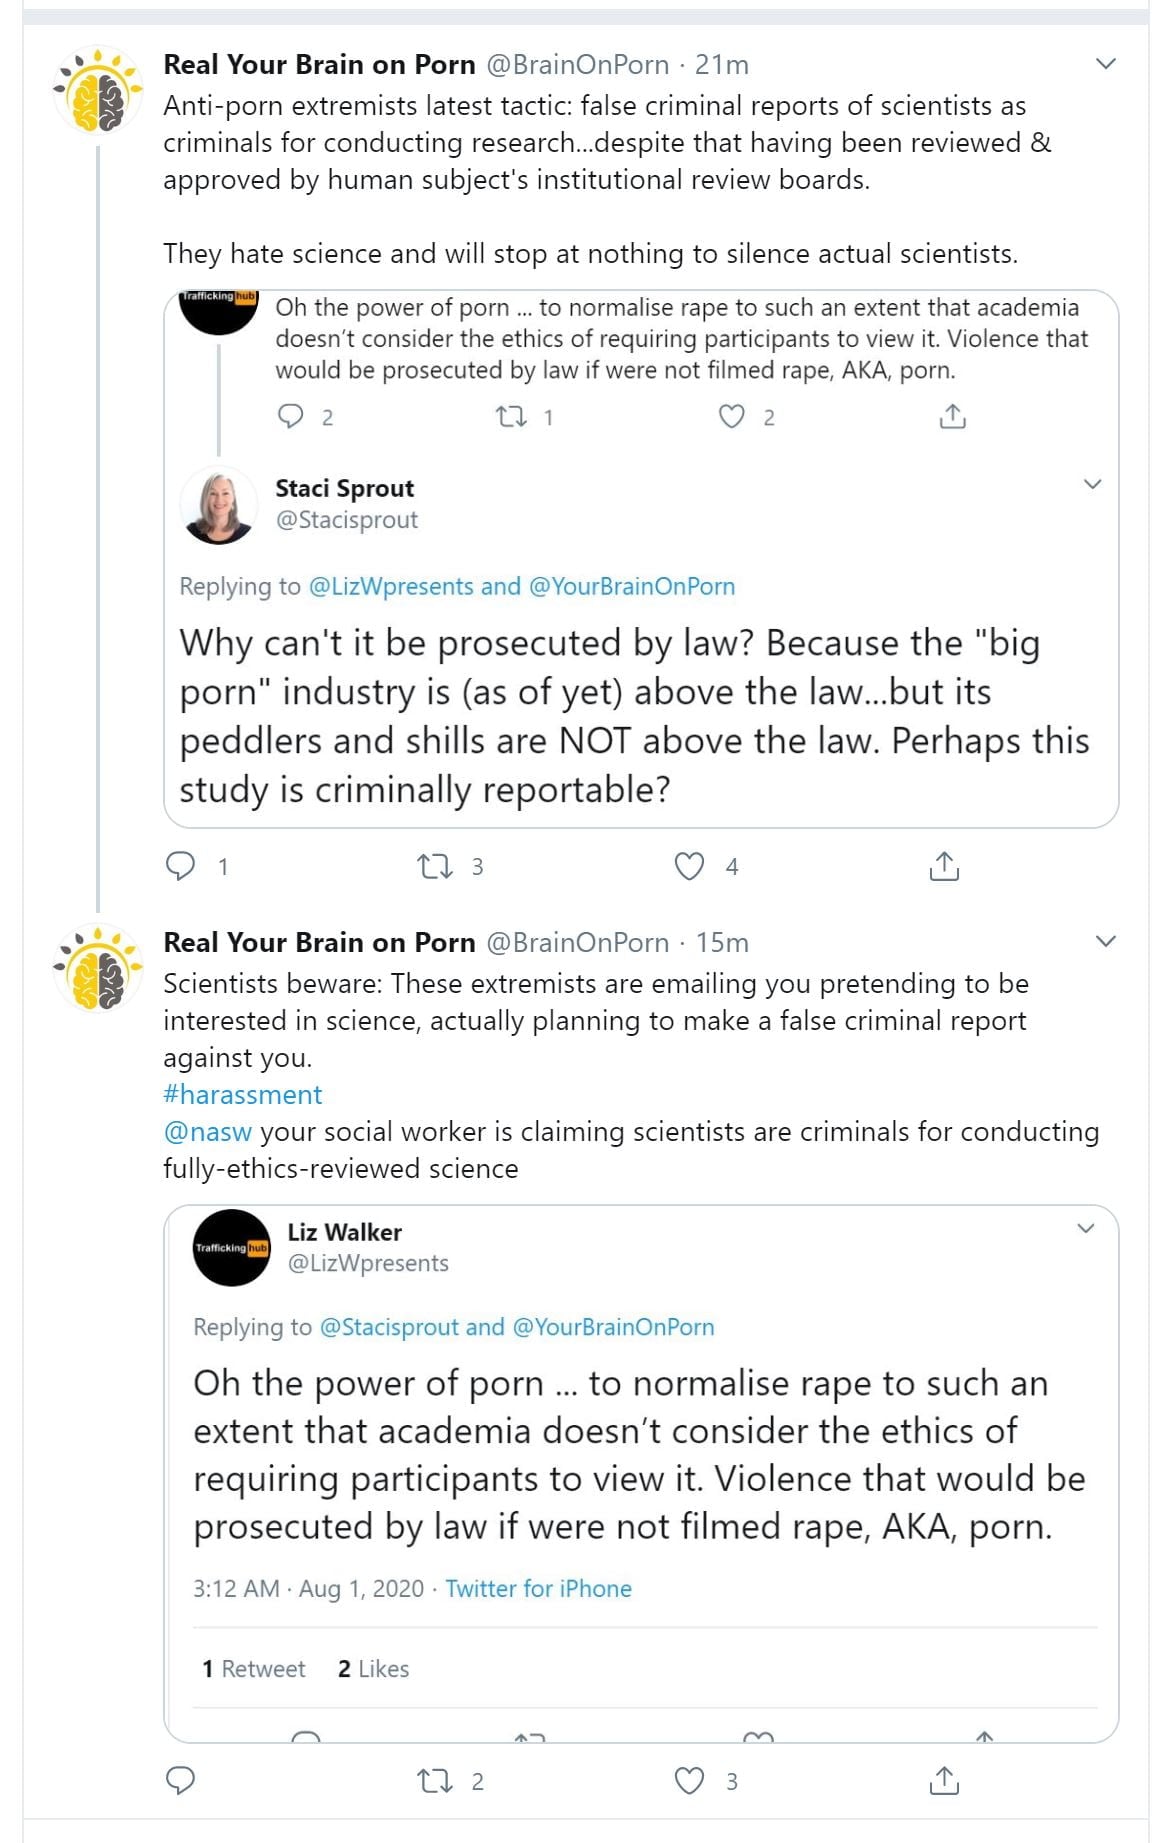Click the #harassment hashtag

pyautogui.click(x=242, y=1095)
